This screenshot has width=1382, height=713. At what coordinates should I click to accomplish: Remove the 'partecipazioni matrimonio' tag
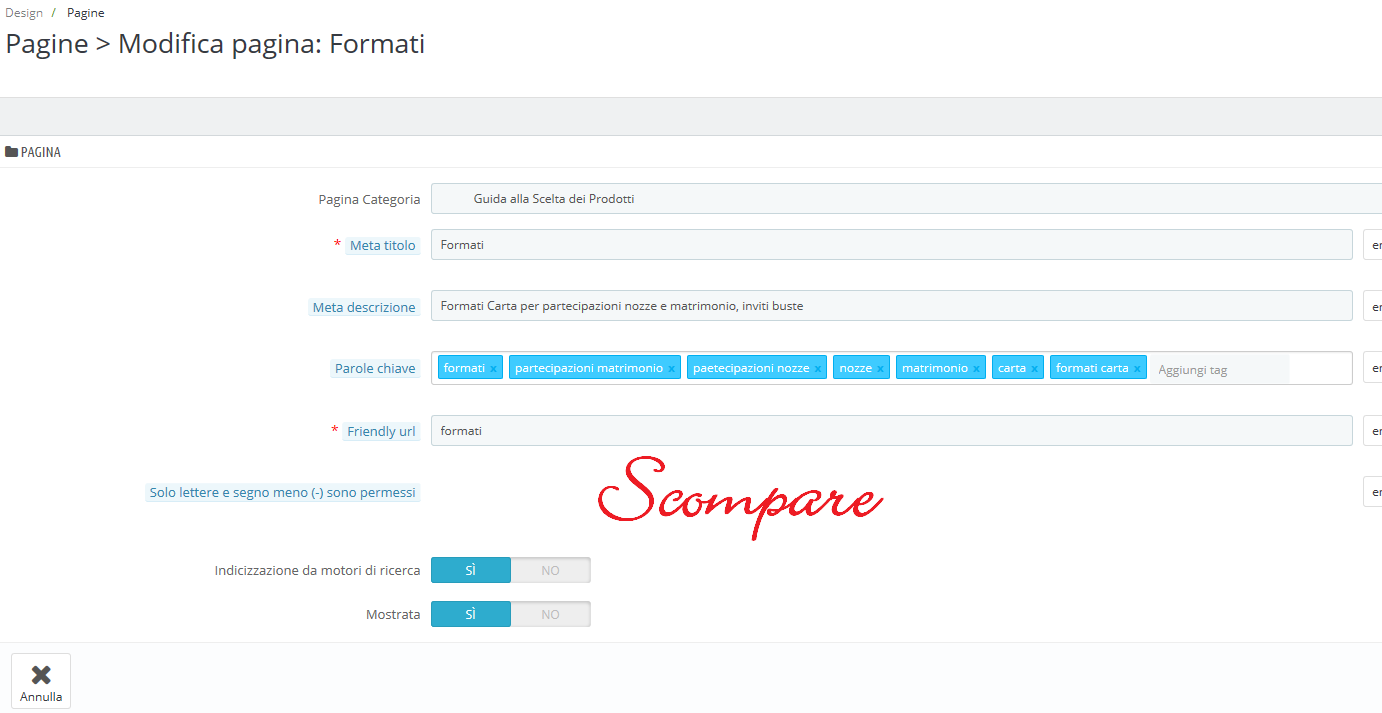(x=672, y=369)
